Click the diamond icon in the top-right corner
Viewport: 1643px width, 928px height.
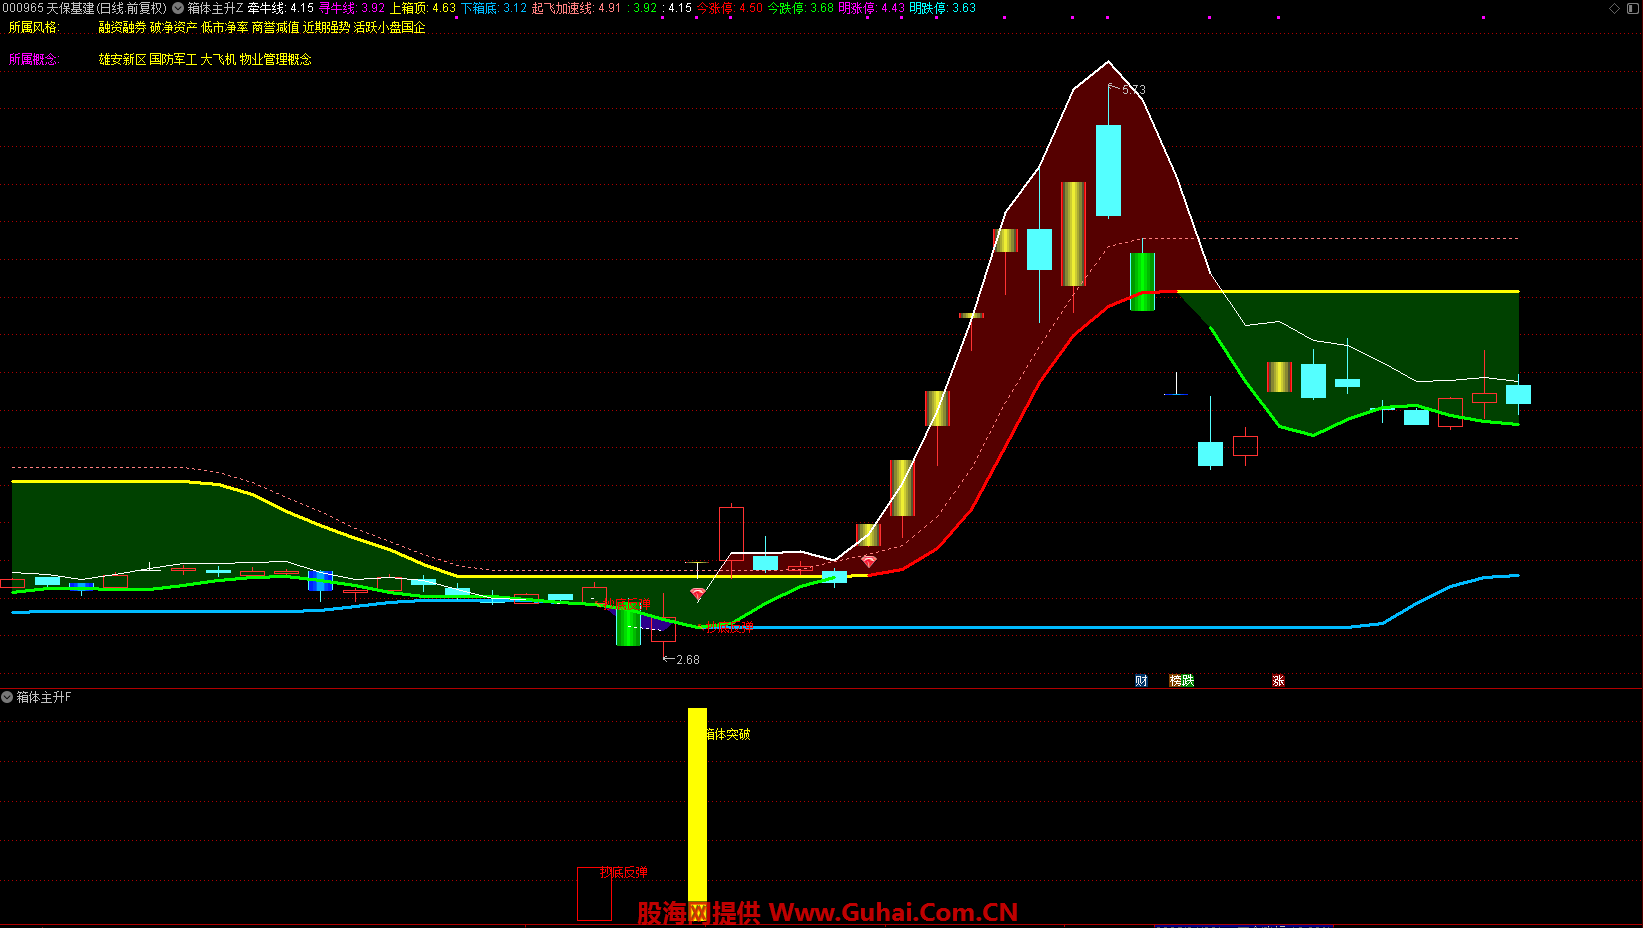coord(1615,8)
